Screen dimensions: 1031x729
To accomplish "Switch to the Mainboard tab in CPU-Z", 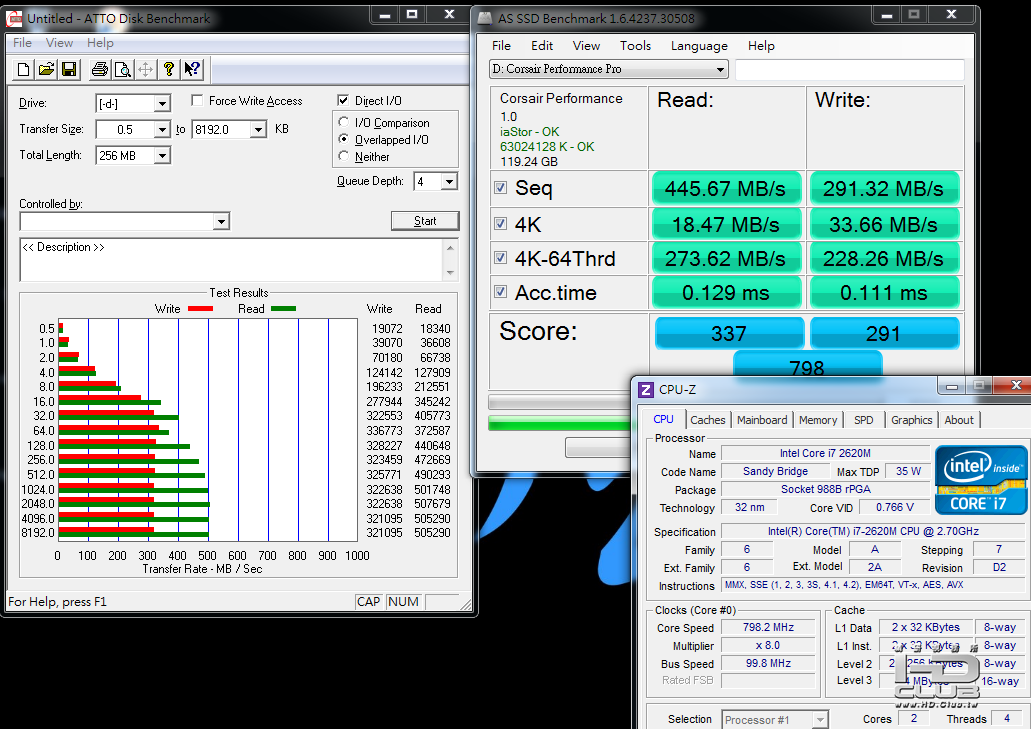I will click(762, 420).
